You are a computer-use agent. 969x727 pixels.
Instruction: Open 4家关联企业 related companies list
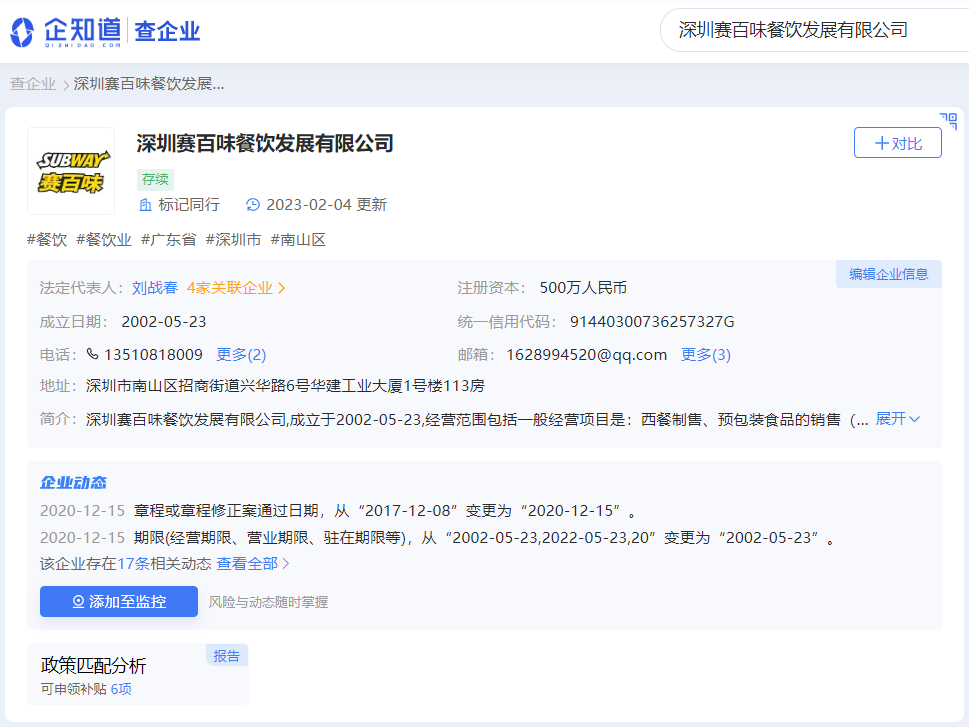pyautogui.click(x=236, y=288)
